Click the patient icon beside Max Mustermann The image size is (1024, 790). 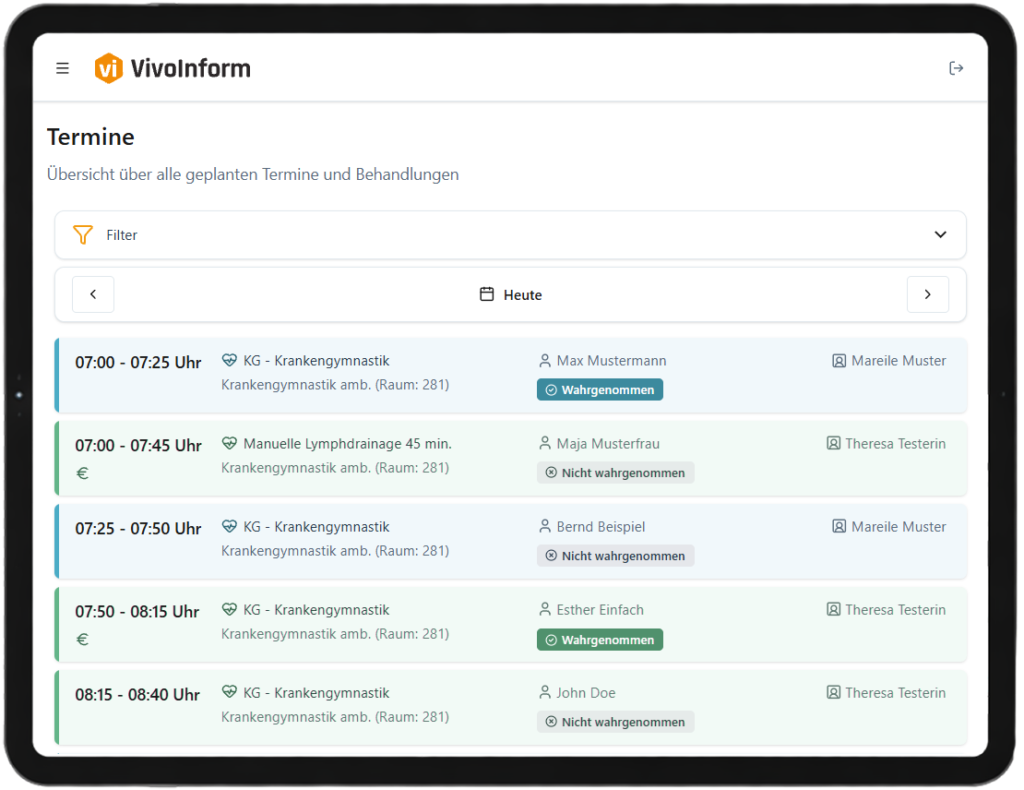545,360
